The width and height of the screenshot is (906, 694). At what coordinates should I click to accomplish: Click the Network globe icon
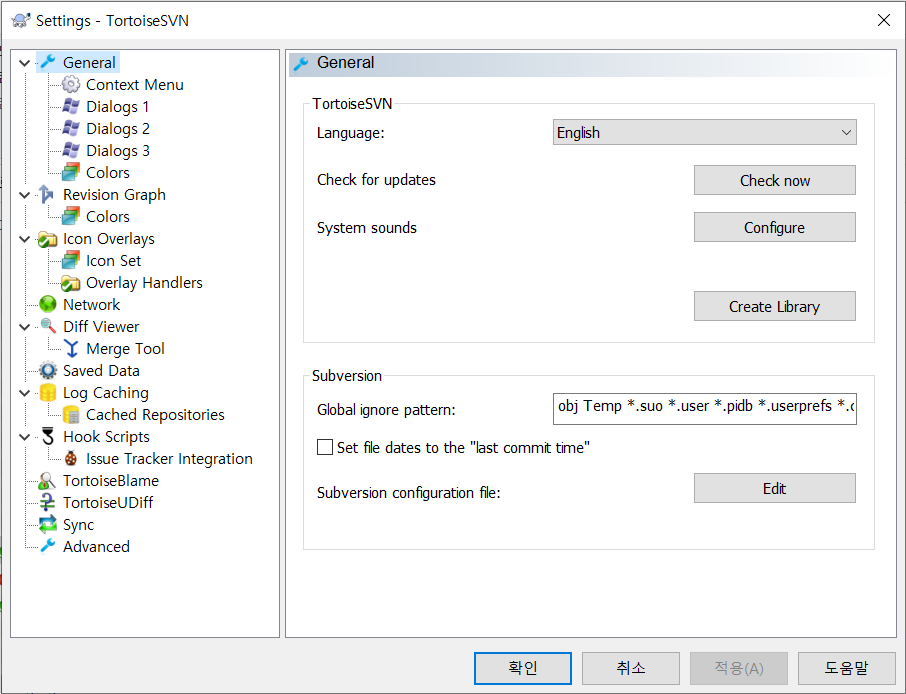(x=47, y=305)
